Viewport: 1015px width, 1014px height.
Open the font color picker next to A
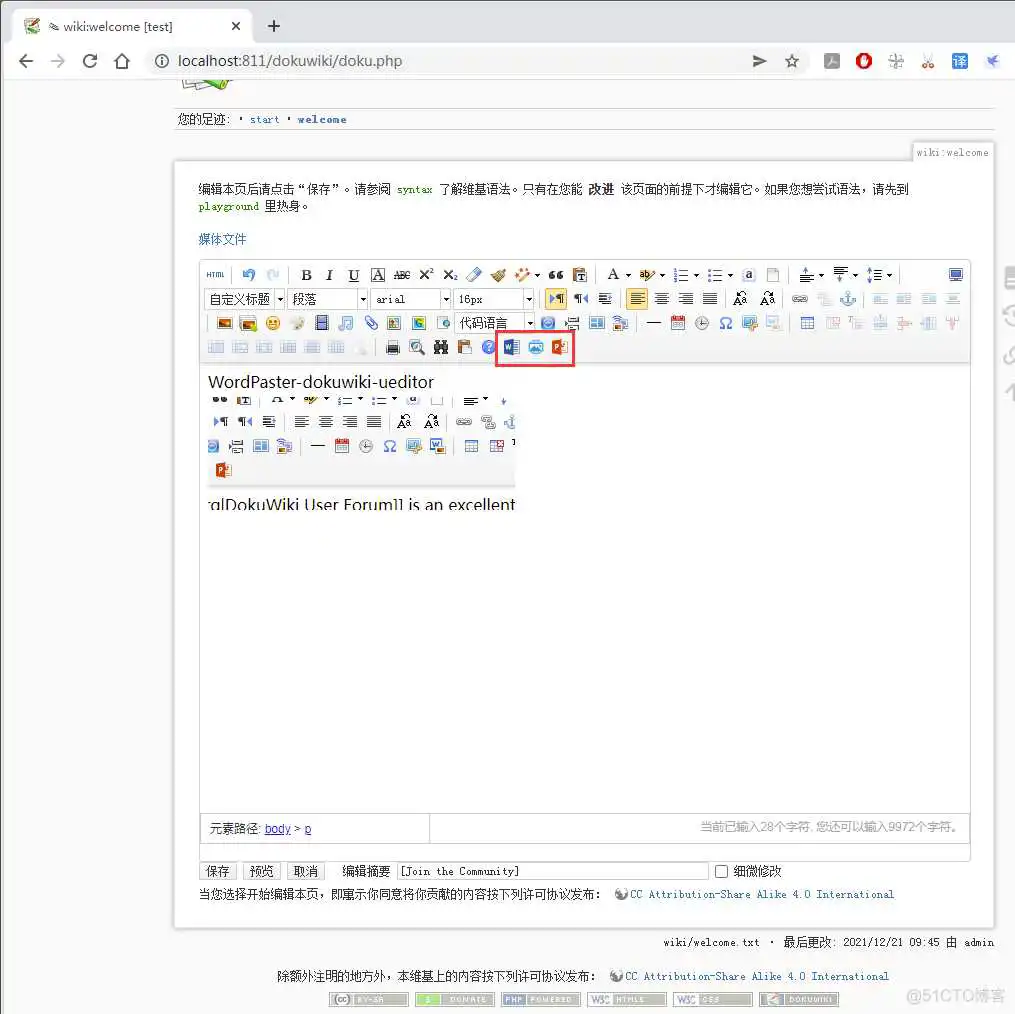(628, 275)
